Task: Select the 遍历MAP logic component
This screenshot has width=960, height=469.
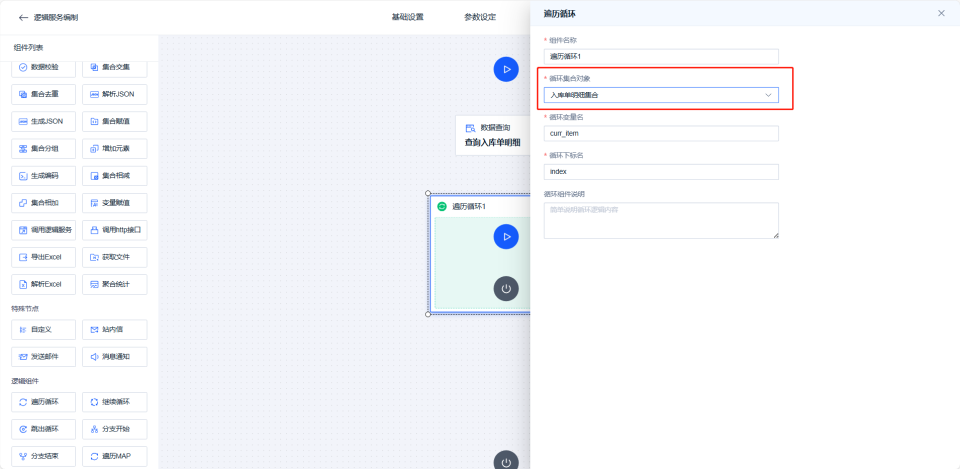Action: pos(114,456)
